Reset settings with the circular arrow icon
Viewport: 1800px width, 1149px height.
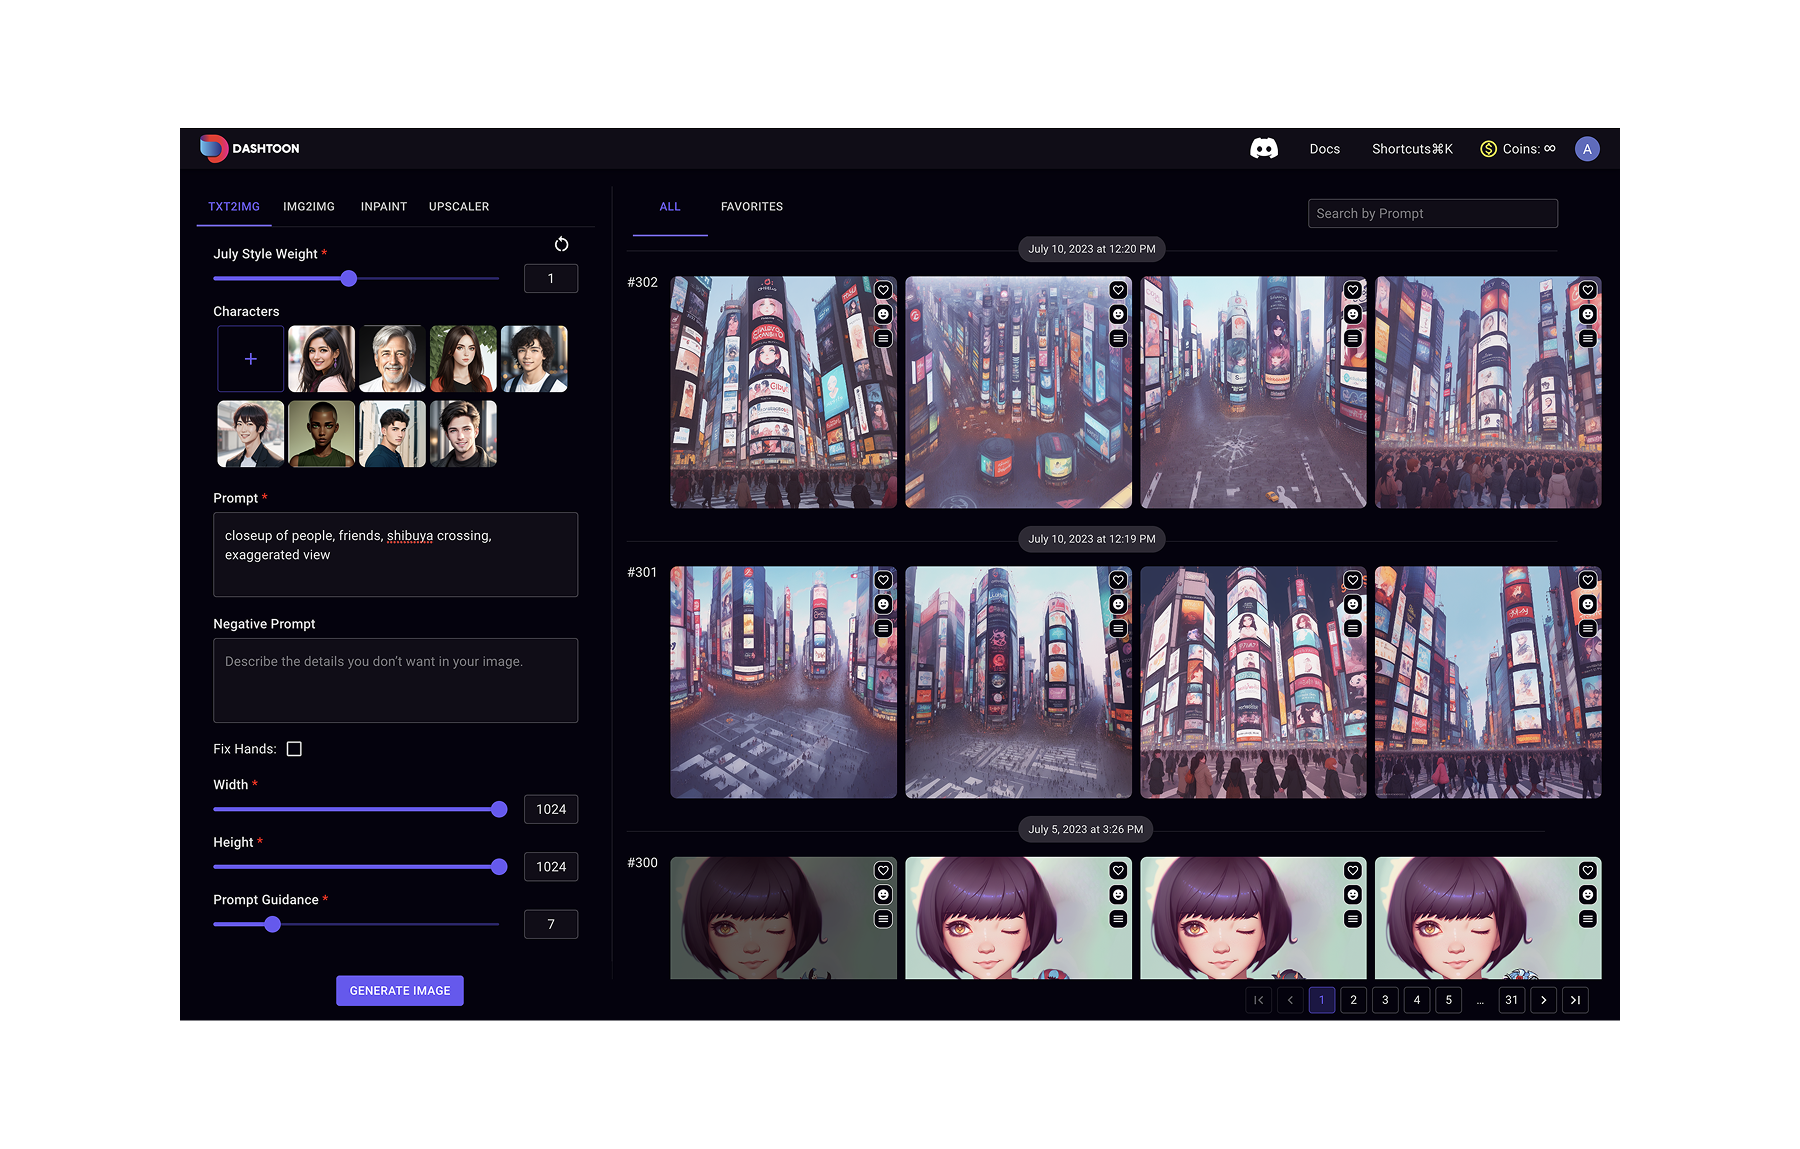[x=562, y=244]
